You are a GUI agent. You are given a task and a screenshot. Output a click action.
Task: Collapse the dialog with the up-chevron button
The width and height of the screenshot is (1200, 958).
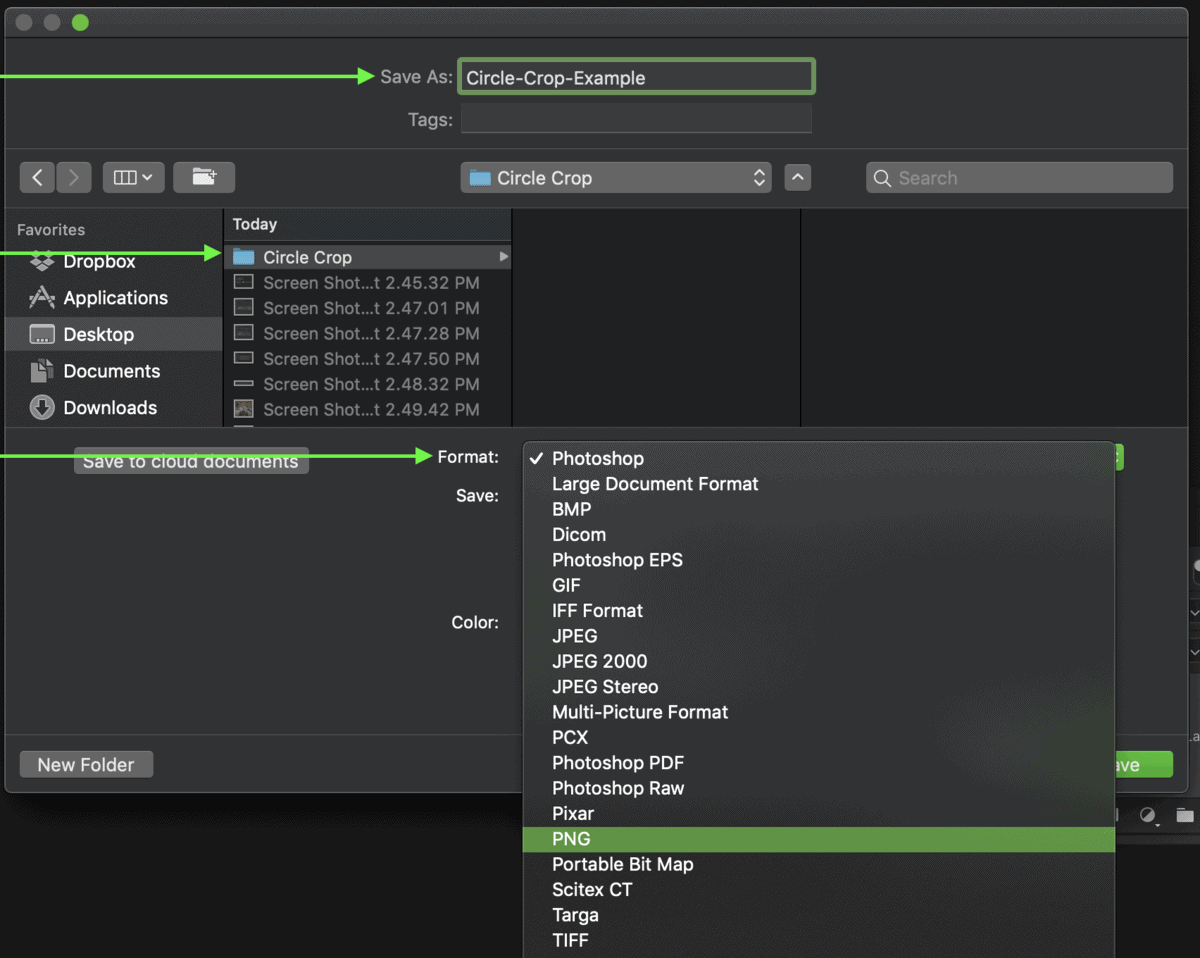pyautogui.click(x=797, y=178)
